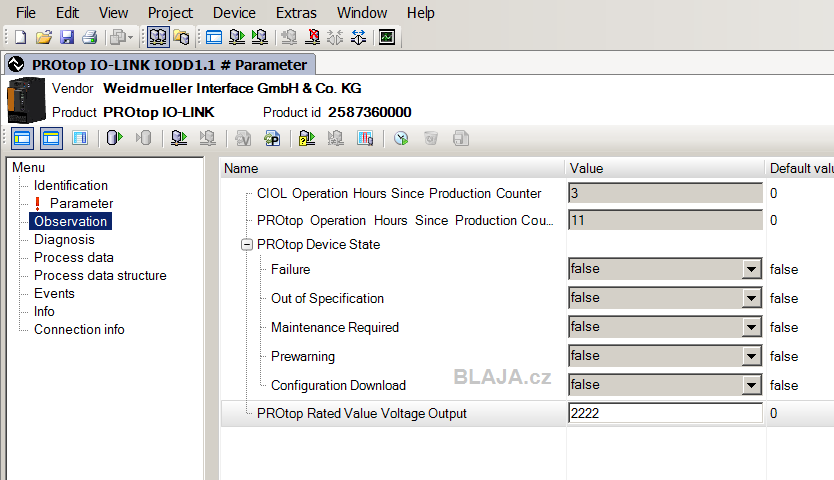834x480 pixels.
Task: Open the Maintenance Required value dropdown
Action: pyautogui.click(x=751, y=327)
